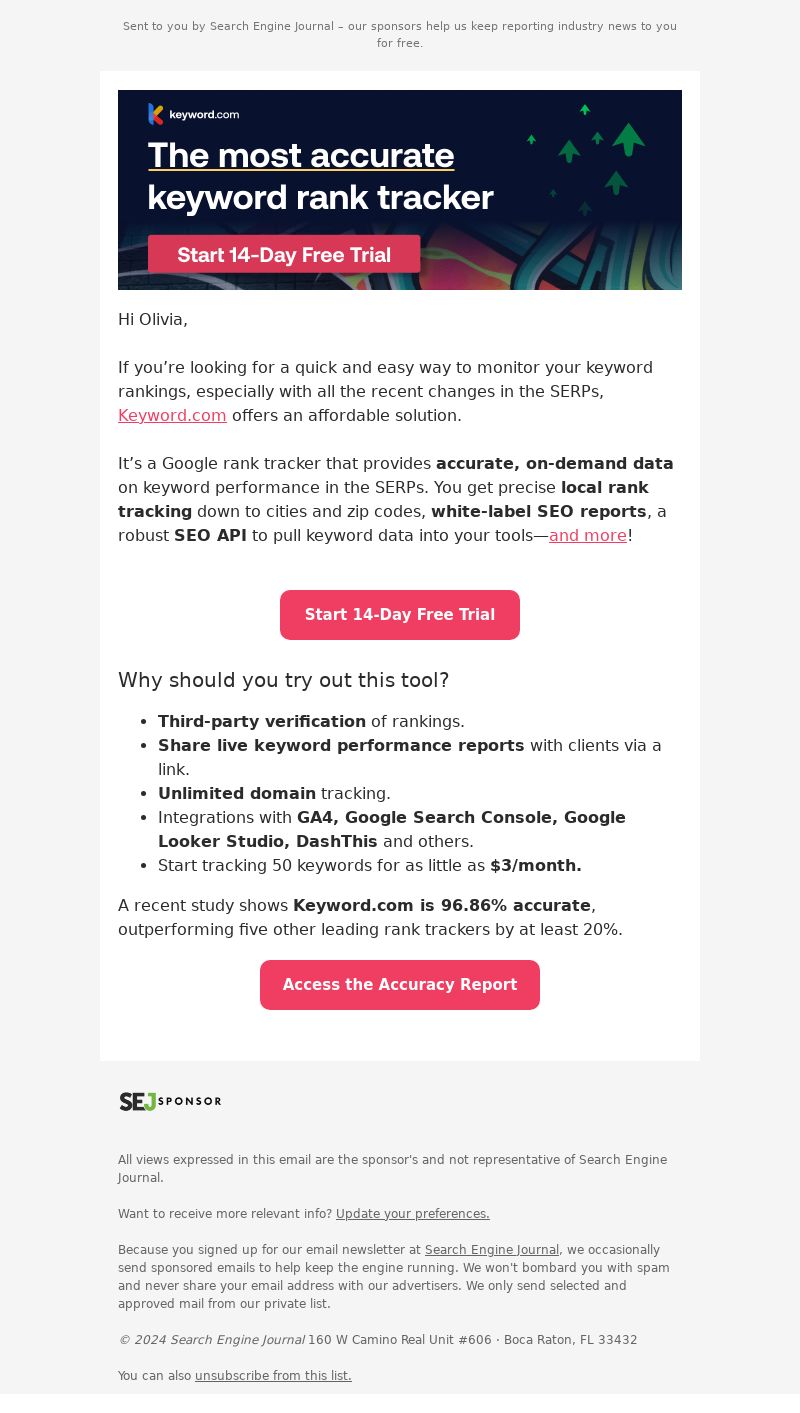Select the Third-party verification bullet point

311,721
